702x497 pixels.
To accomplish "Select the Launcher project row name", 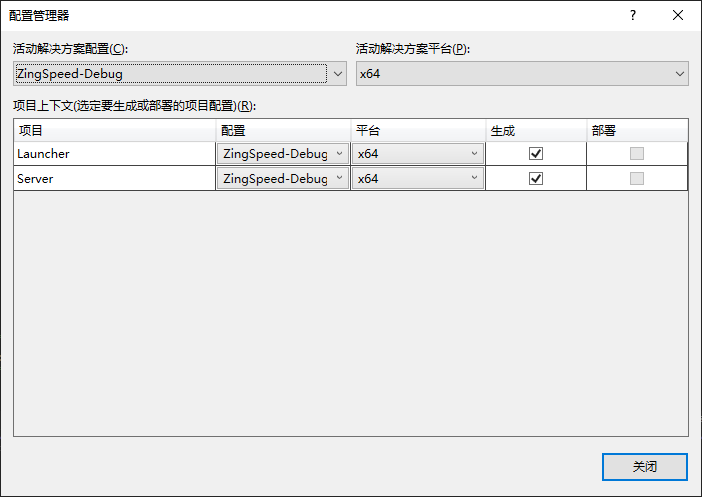I will coord(43,154).
